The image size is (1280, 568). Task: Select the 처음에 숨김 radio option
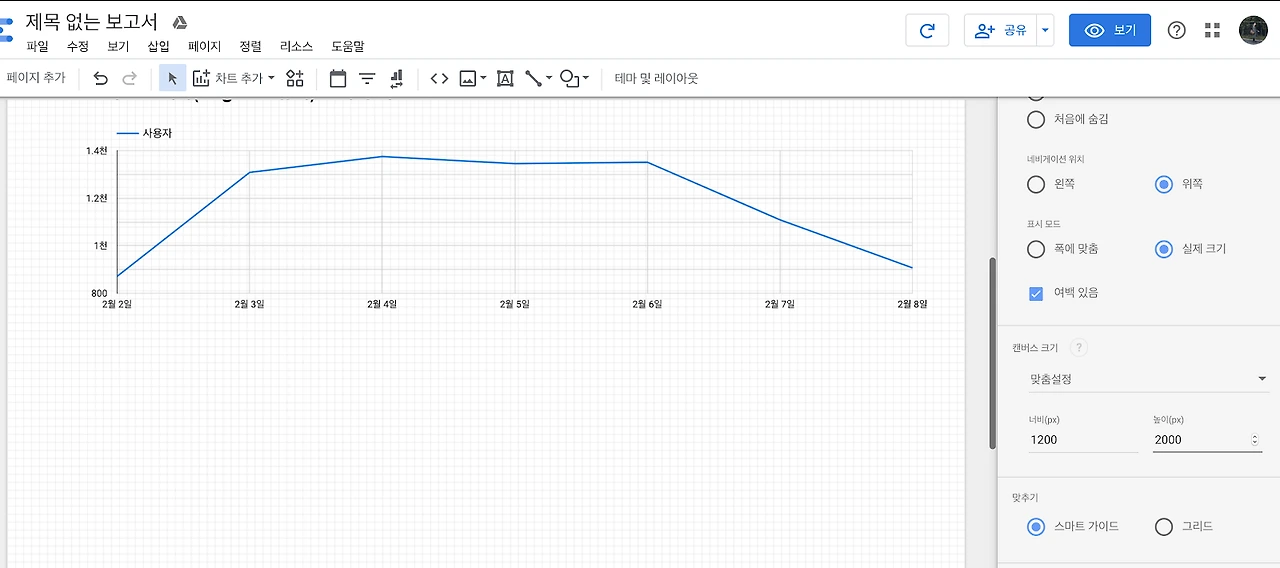1036,119
